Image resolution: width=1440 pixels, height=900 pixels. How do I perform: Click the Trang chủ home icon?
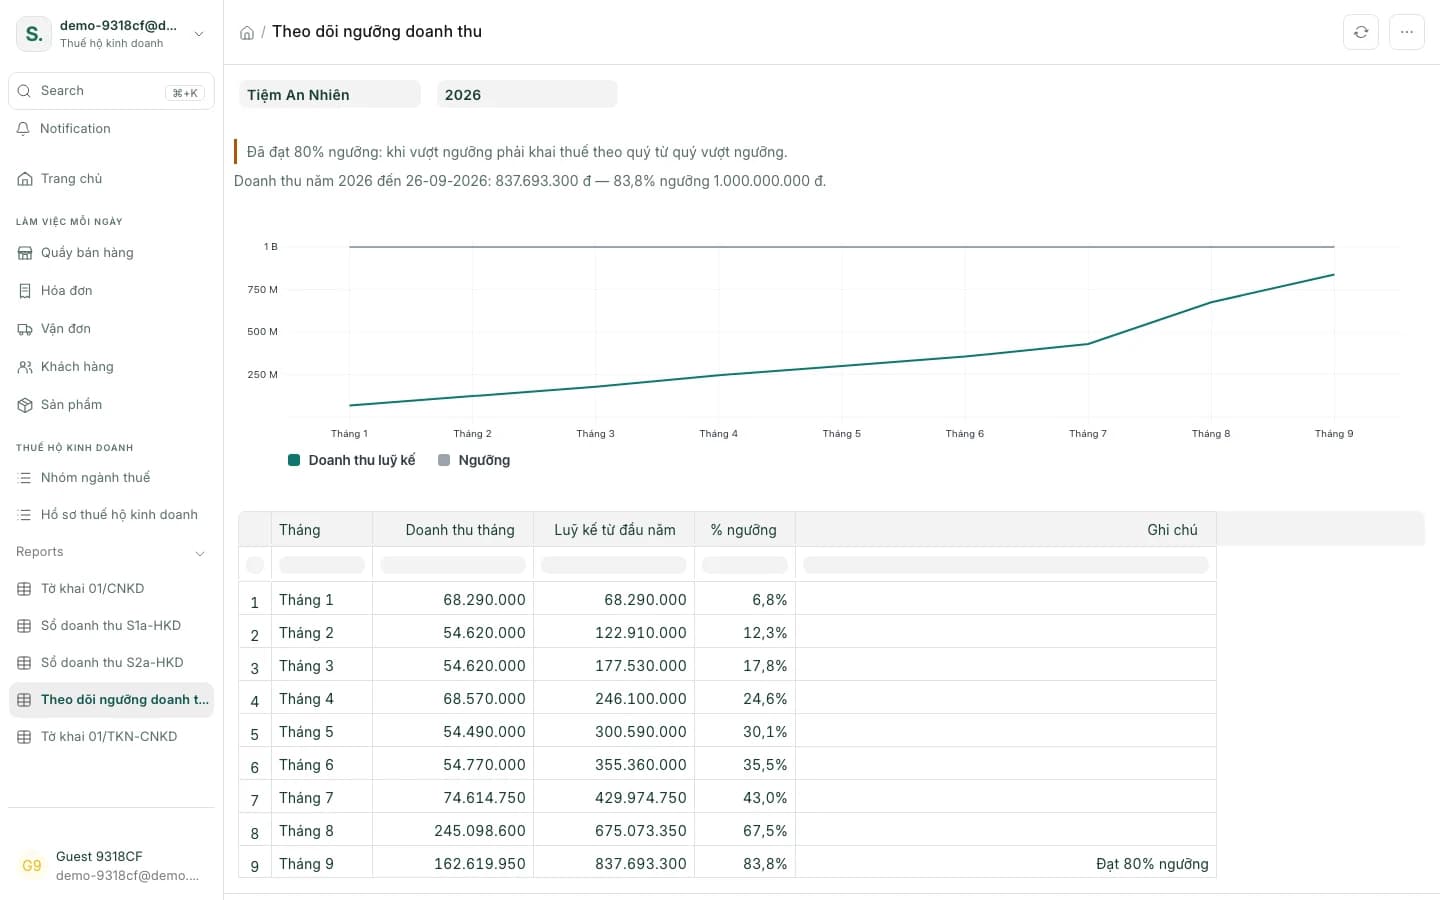pyautogui.click(x=25, y=179)
